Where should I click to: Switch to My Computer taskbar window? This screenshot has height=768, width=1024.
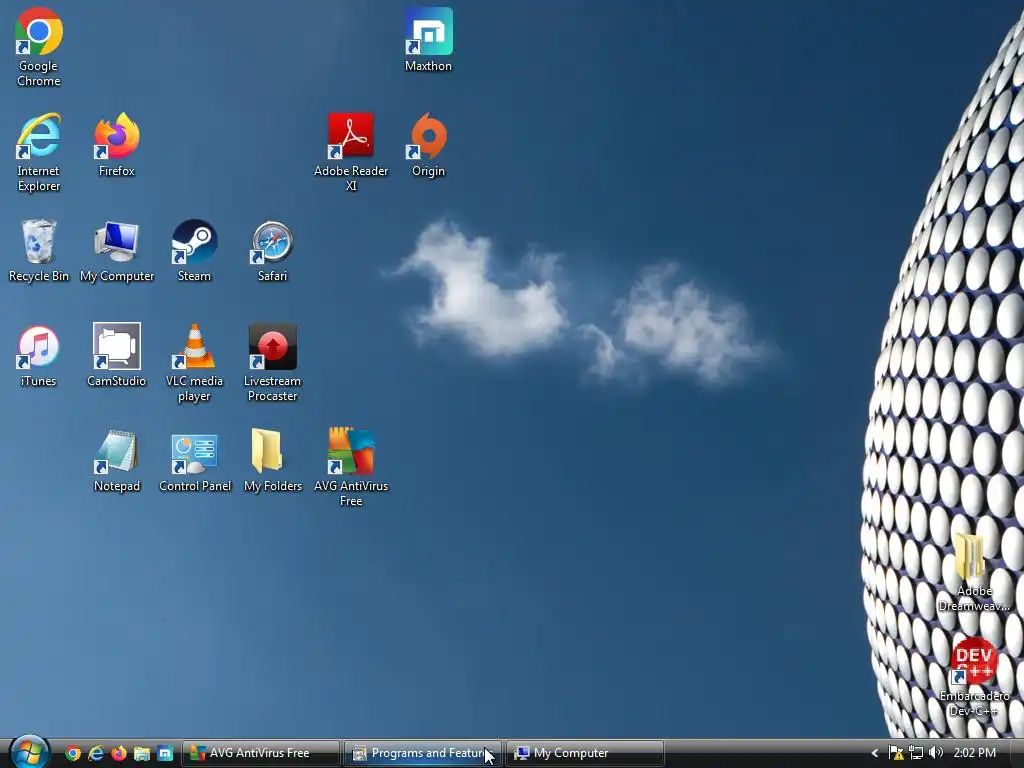click(584, 753)
